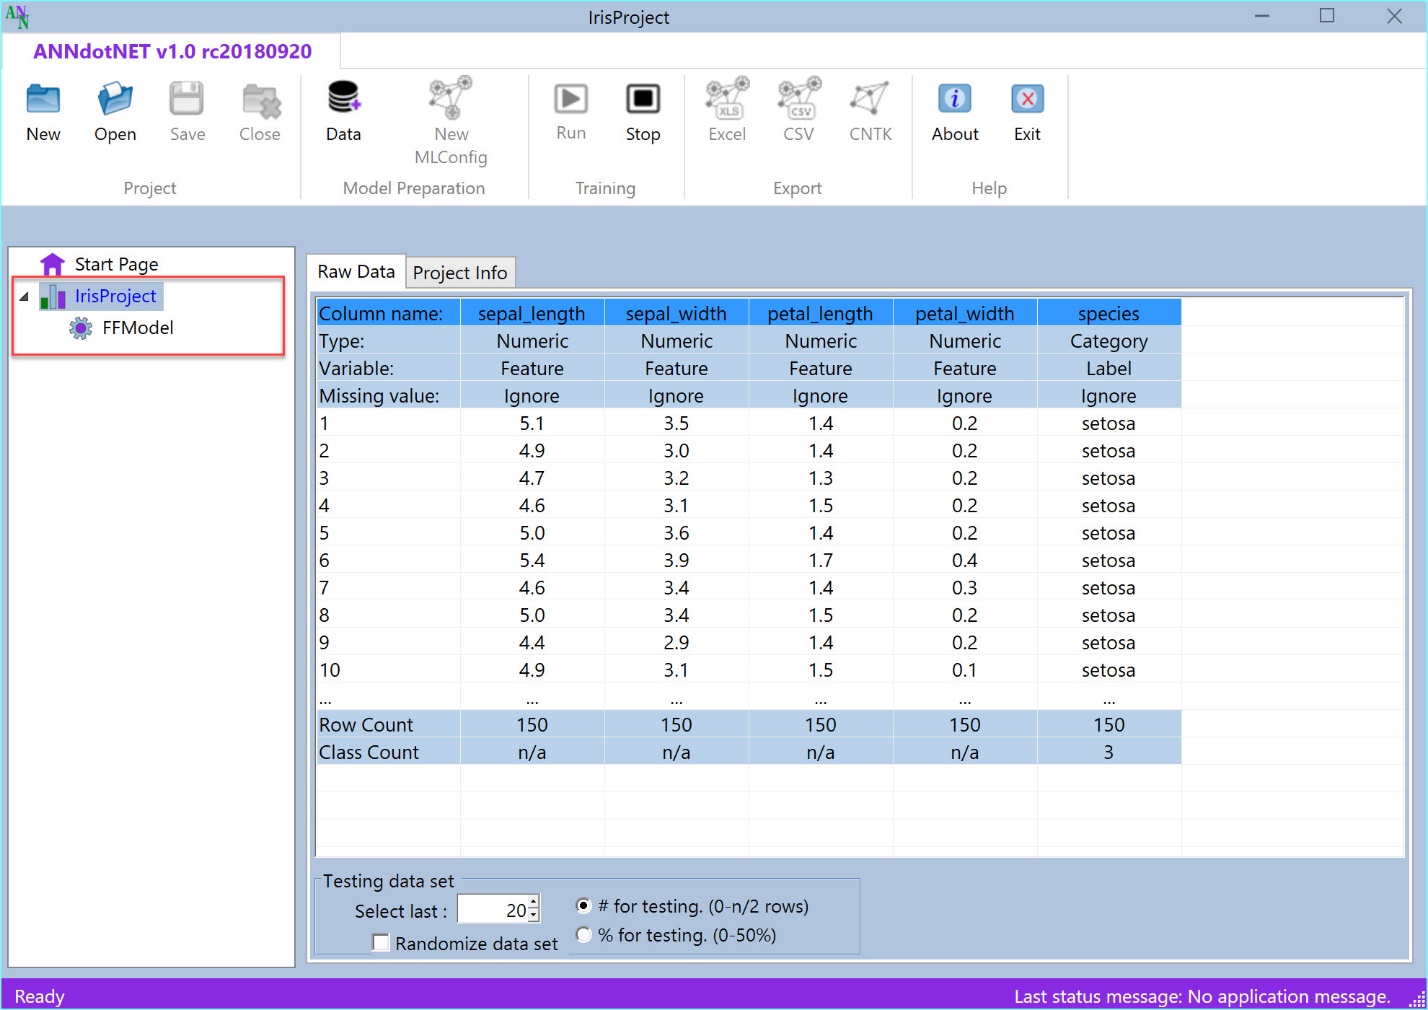Click the Close project icon
The height and width of the screenshot is (1010, 1428).
pos(260,100)
